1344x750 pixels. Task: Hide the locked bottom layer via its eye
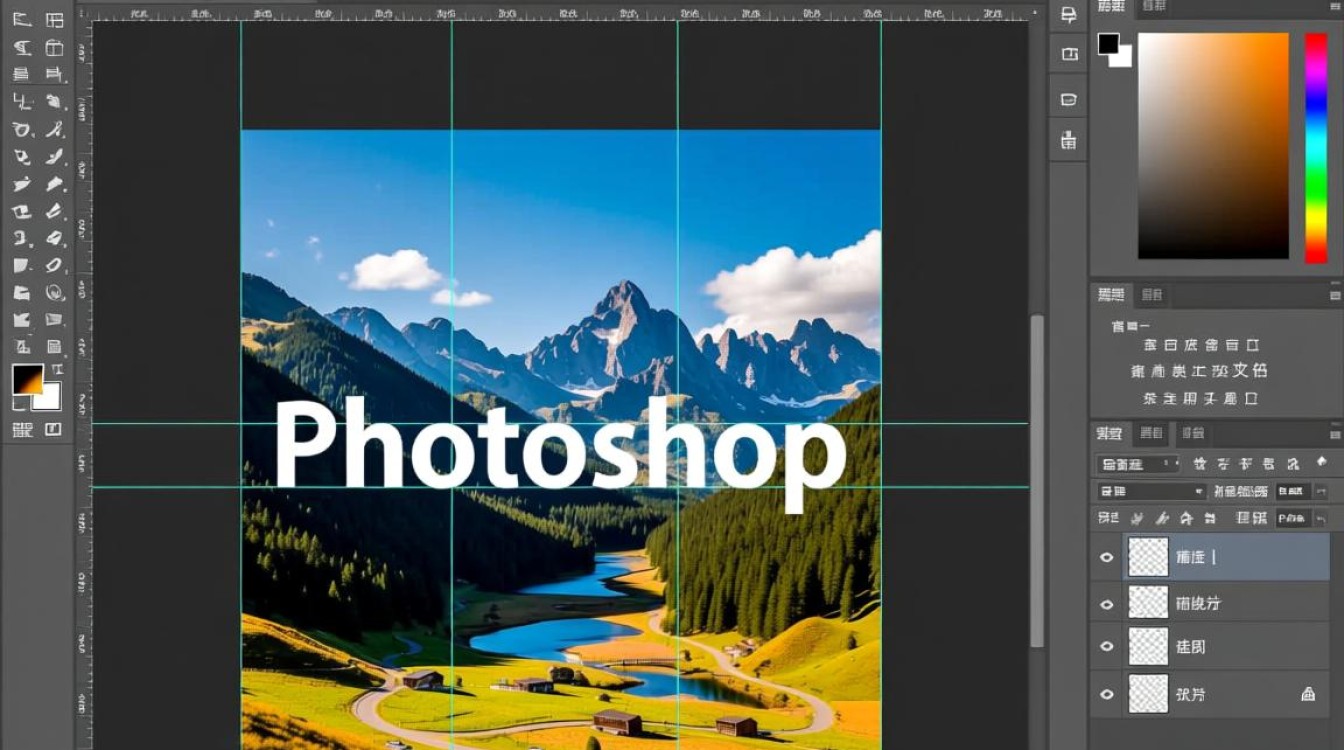1106,693
